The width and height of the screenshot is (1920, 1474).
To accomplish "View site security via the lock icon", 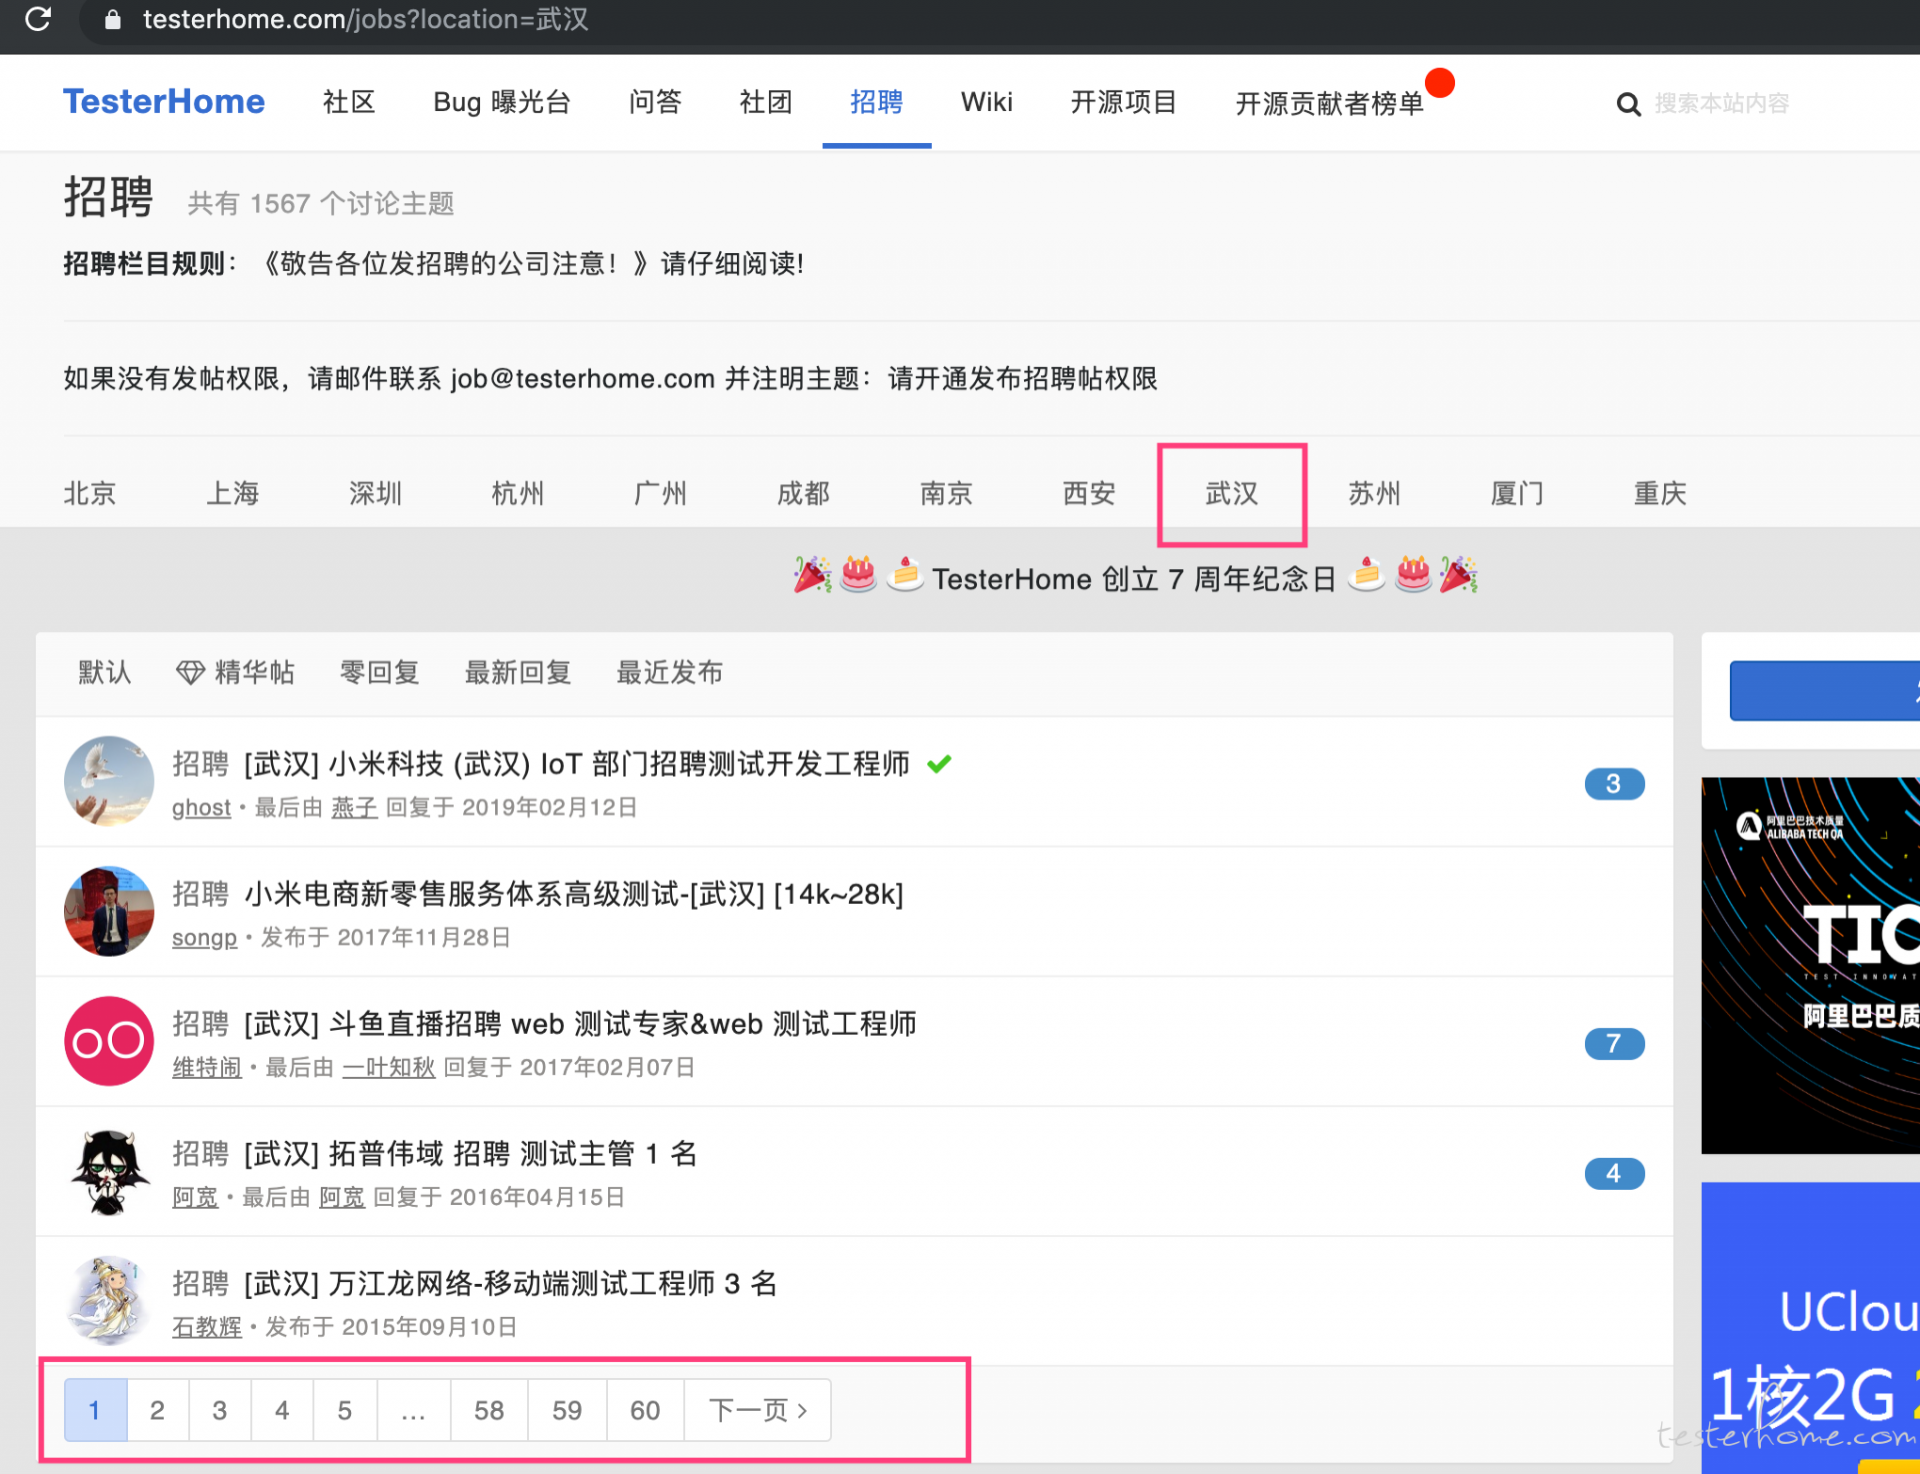I will (x=113, y=20).
